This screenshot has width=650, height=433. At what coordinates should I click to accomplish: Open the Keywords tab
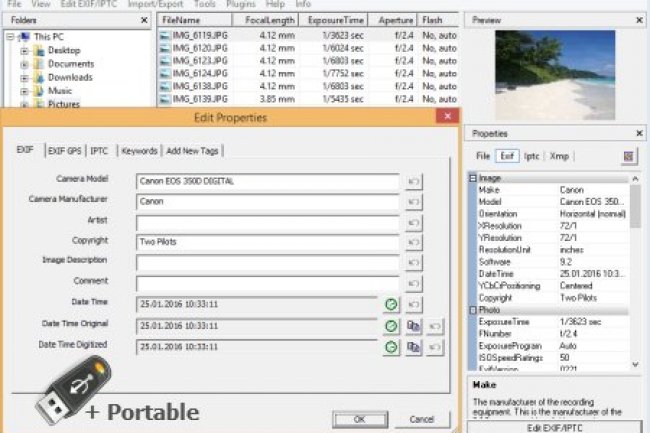(x=139, y=151)
